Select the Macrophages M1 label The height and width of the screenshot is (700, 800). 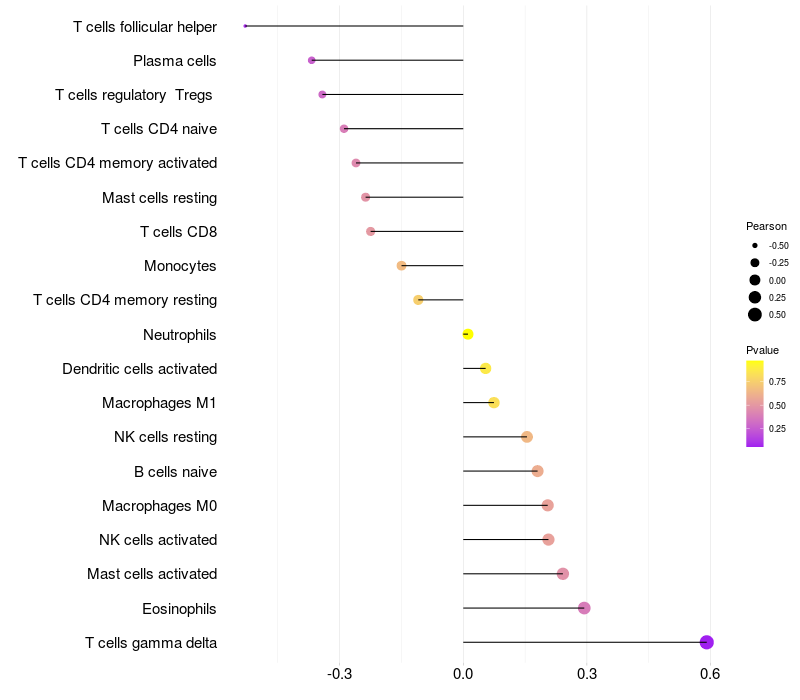[159, 403]
